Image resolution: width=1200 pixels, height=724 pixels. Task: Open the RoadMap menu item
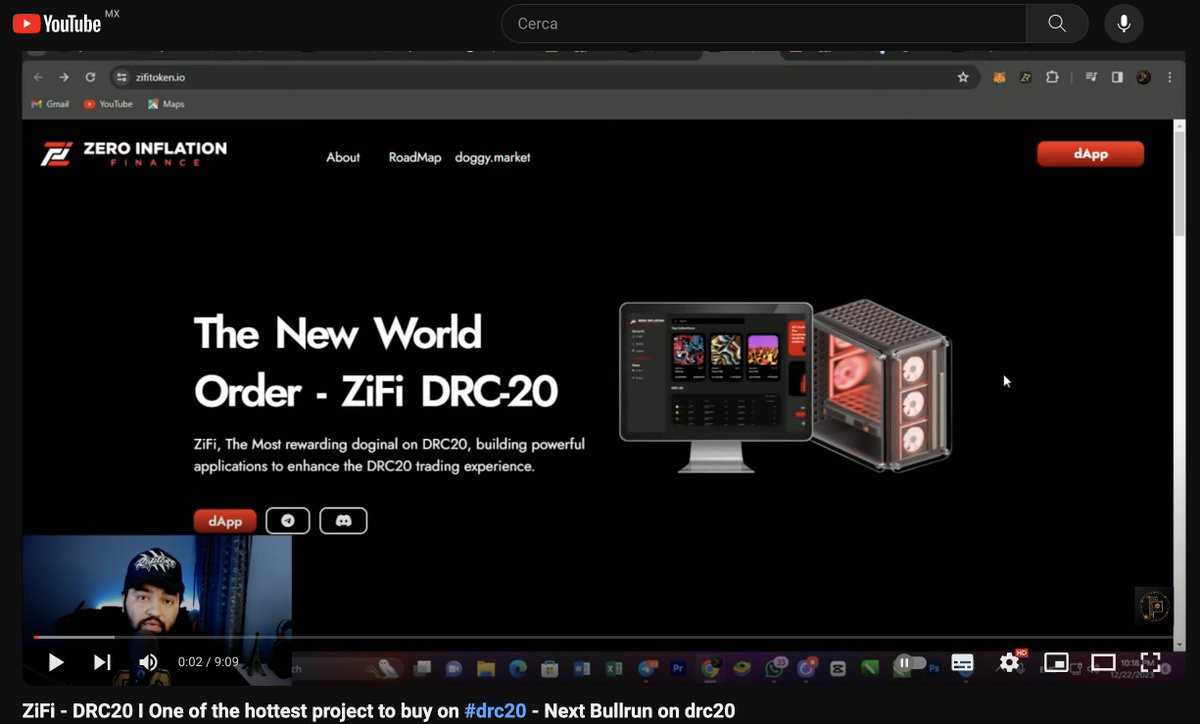tap(415, 157)
